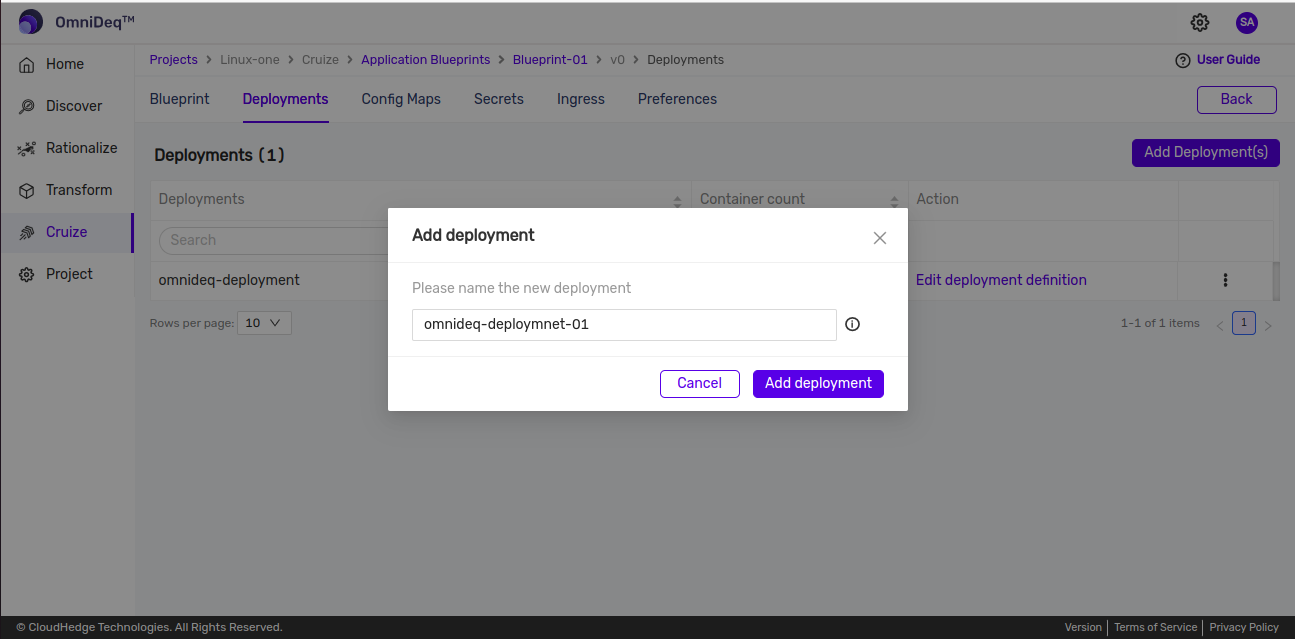Sort the Deployments column
This screenshot has width=1295, height=639.
[x=677, y=200]
